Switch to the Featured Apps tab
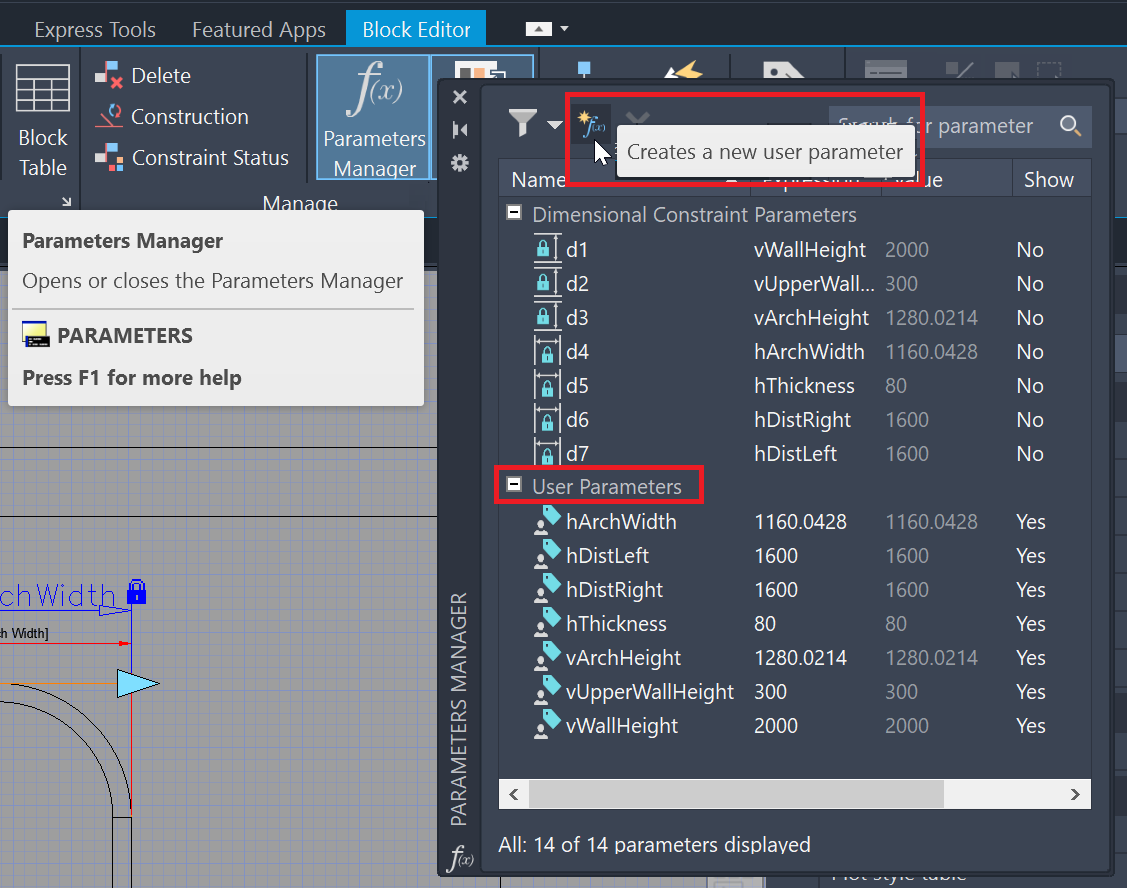Screen dimensions: 1127x888 click(x=259, y=29)
